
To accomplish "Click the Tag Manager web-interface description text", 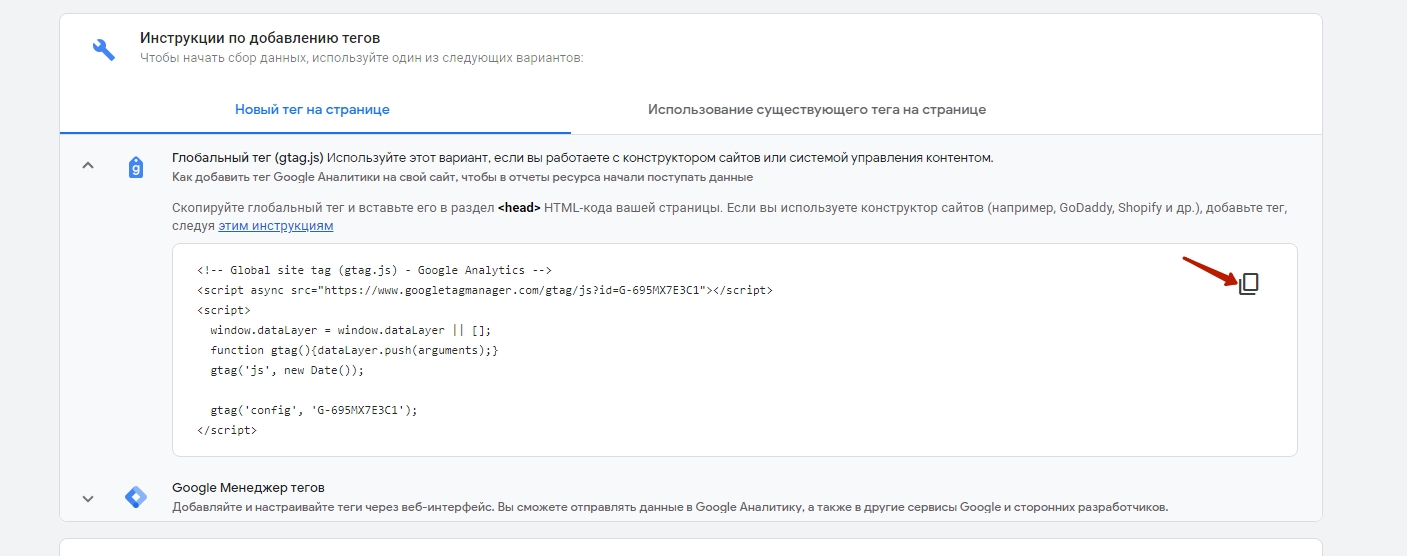I will (x=670, y=507).
